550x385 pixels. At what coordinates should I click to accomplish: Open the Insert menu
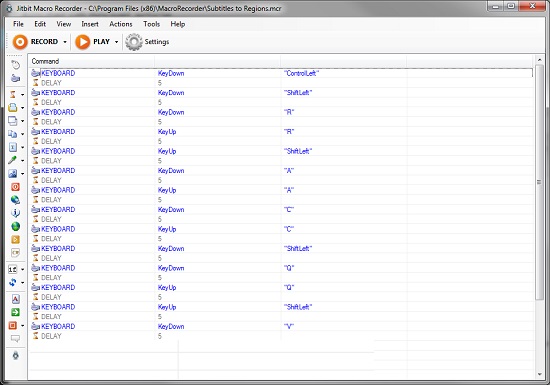coord(90,24)
